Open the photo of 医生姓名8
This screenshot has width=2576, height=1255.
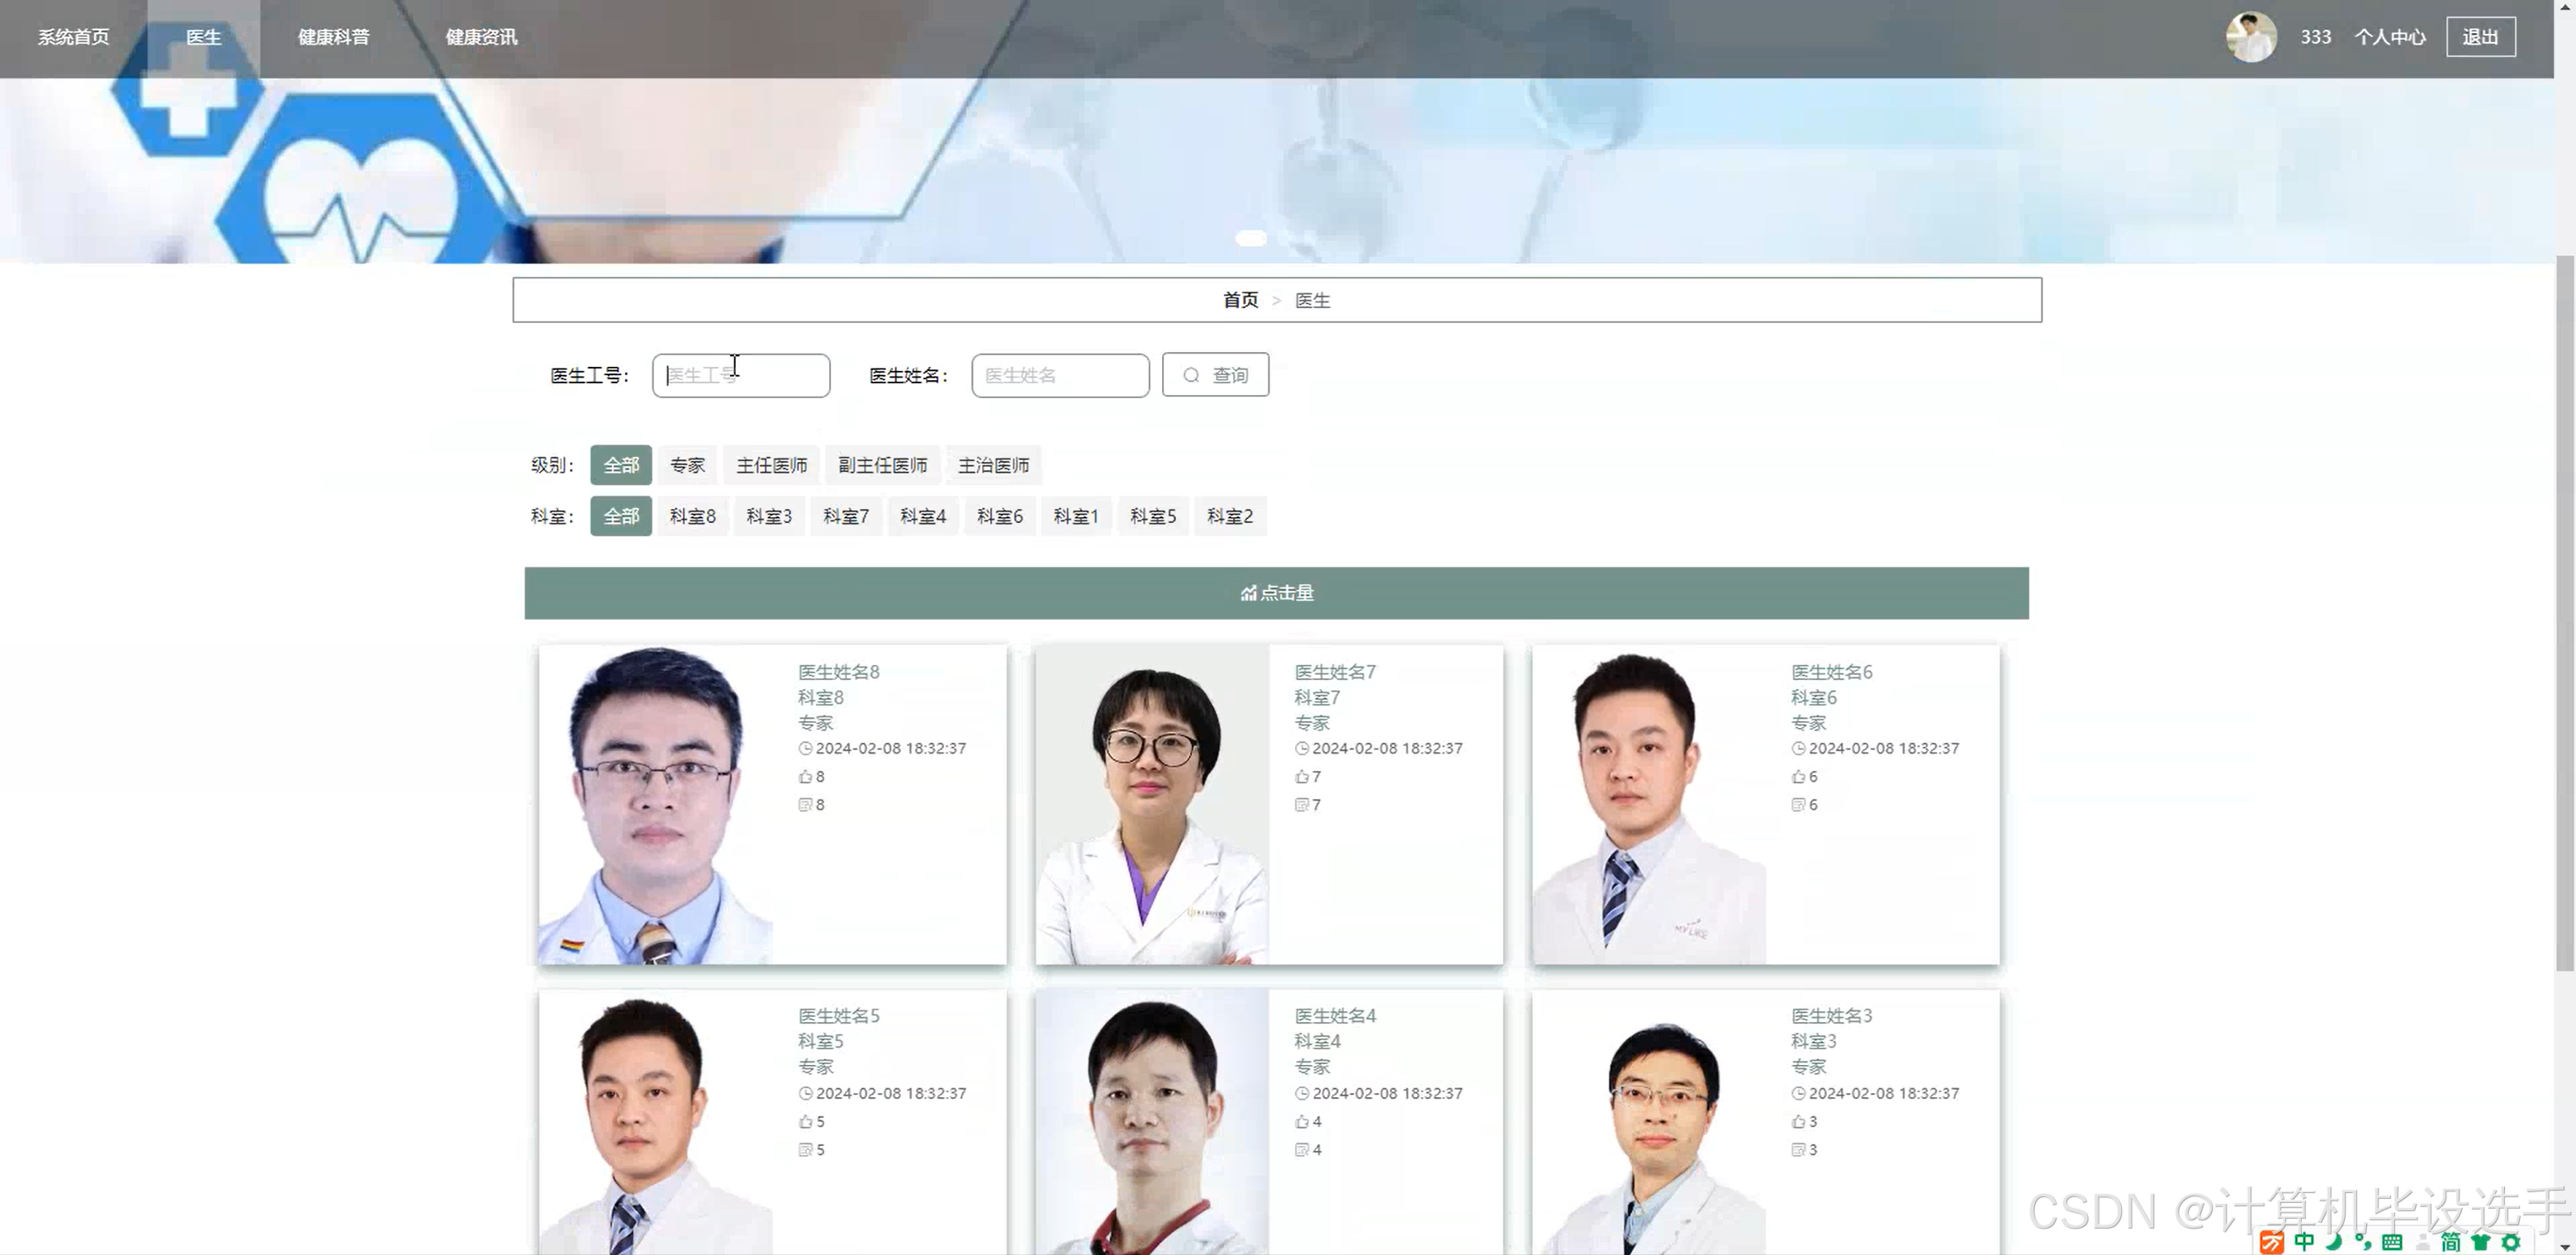[655, 805]
